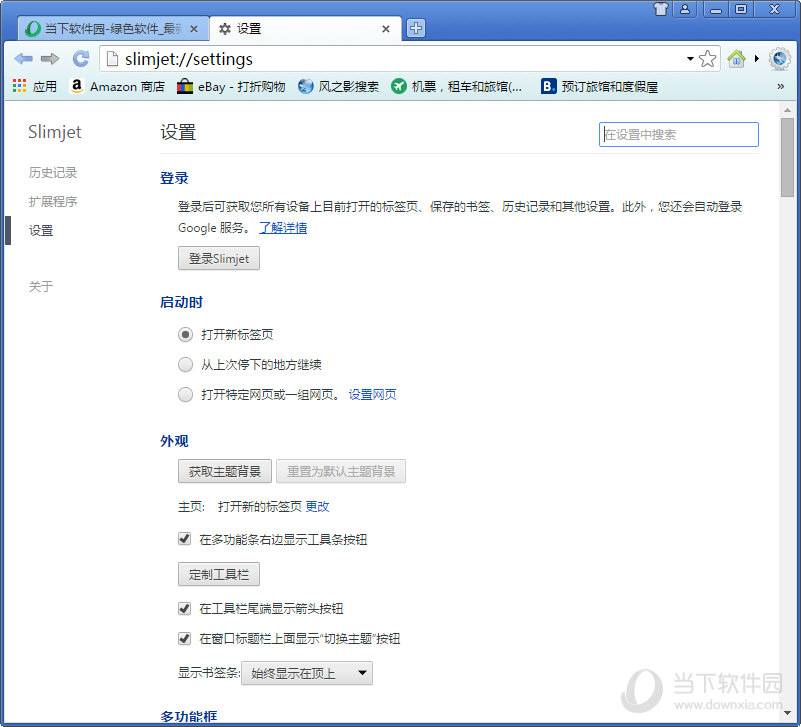Screen dimensions: 801x727
Task: Uncheck 在工具栏尾端显示箭头按钮
Action: 184,608
